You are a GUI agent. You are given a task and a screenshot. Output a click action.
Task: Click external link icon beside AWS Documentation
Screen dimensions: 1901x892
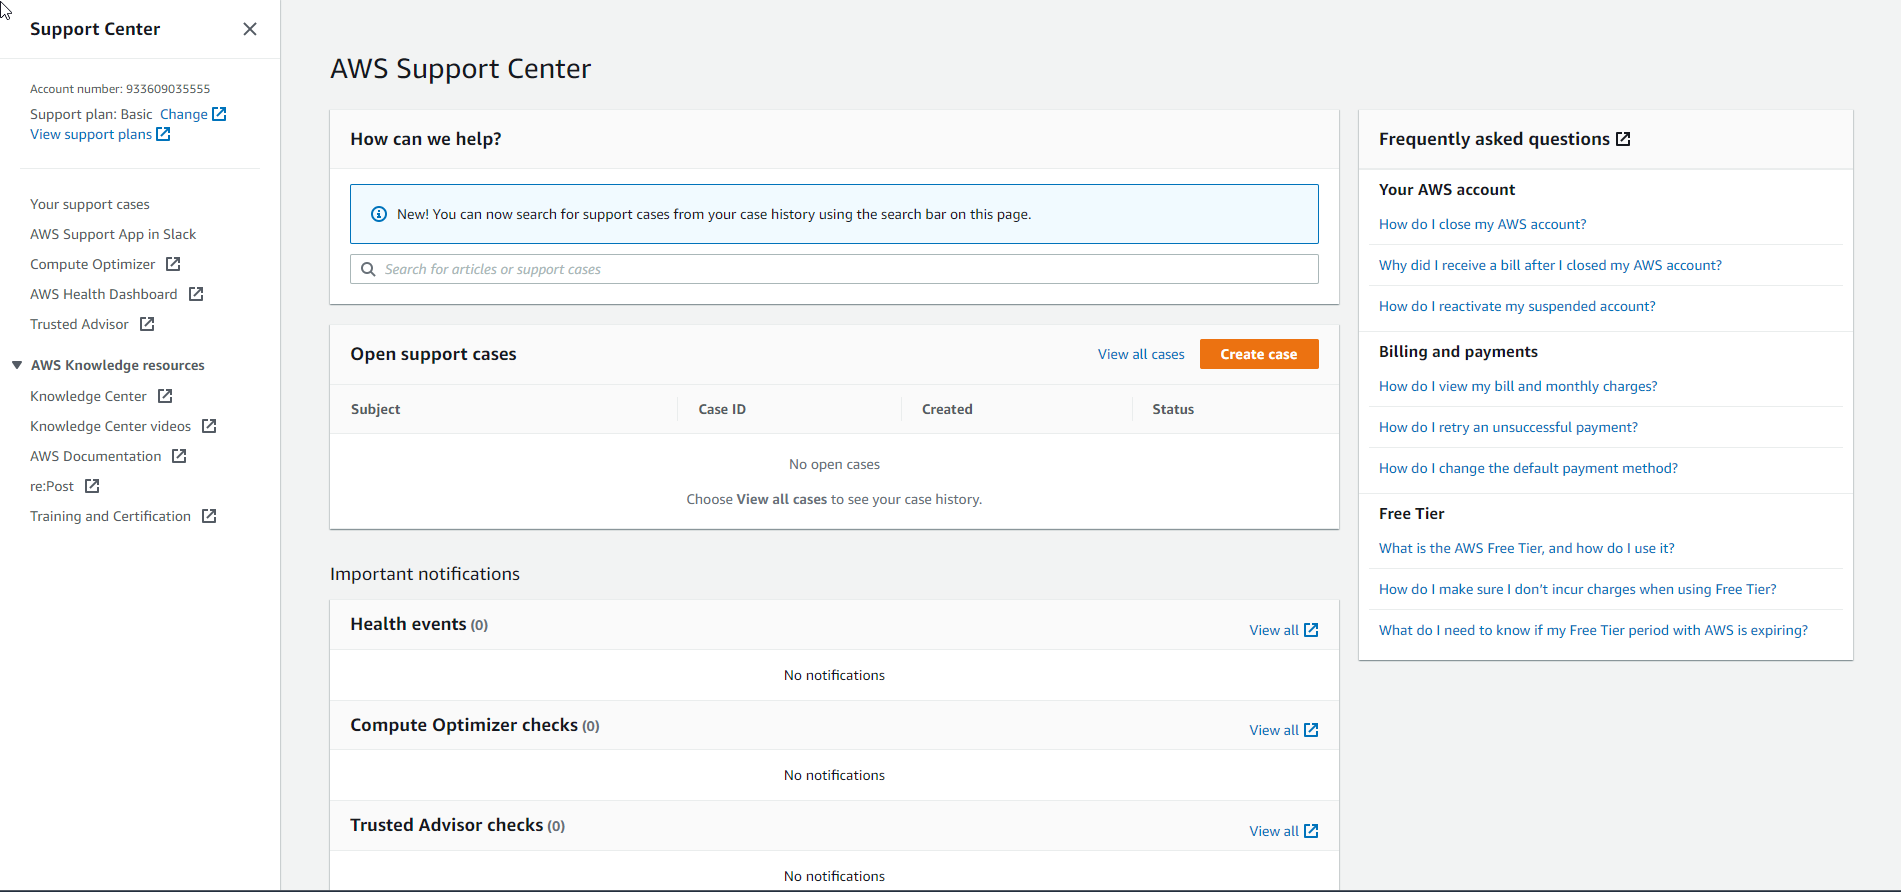[x=179, y=456]
